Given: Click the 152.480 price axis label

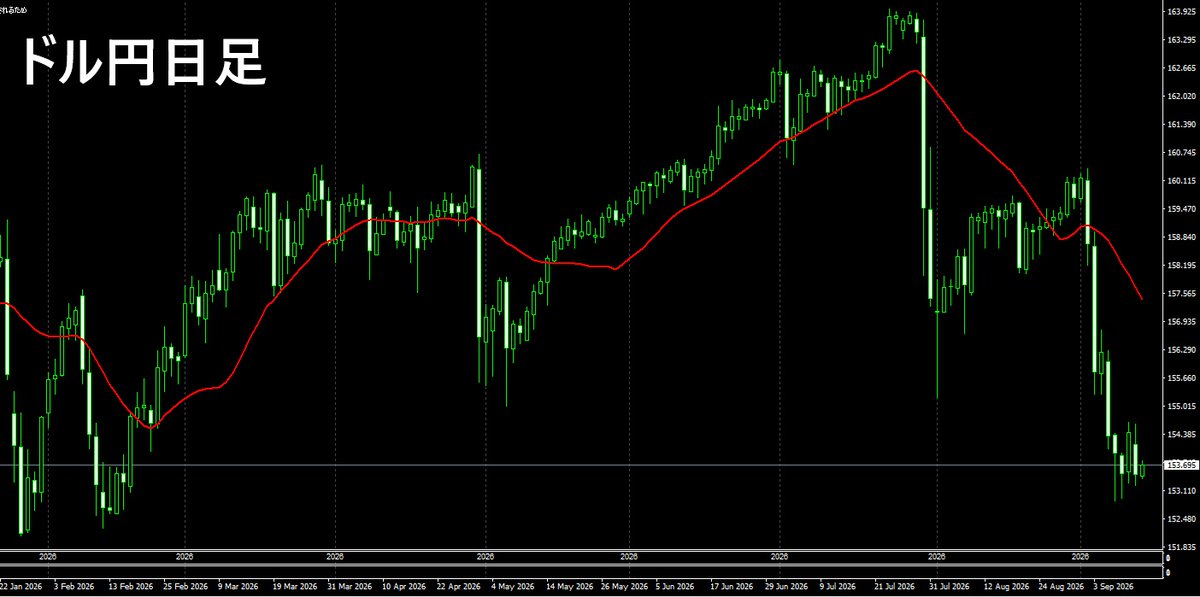Looking at the screenshot, I should coord(1181,519).
